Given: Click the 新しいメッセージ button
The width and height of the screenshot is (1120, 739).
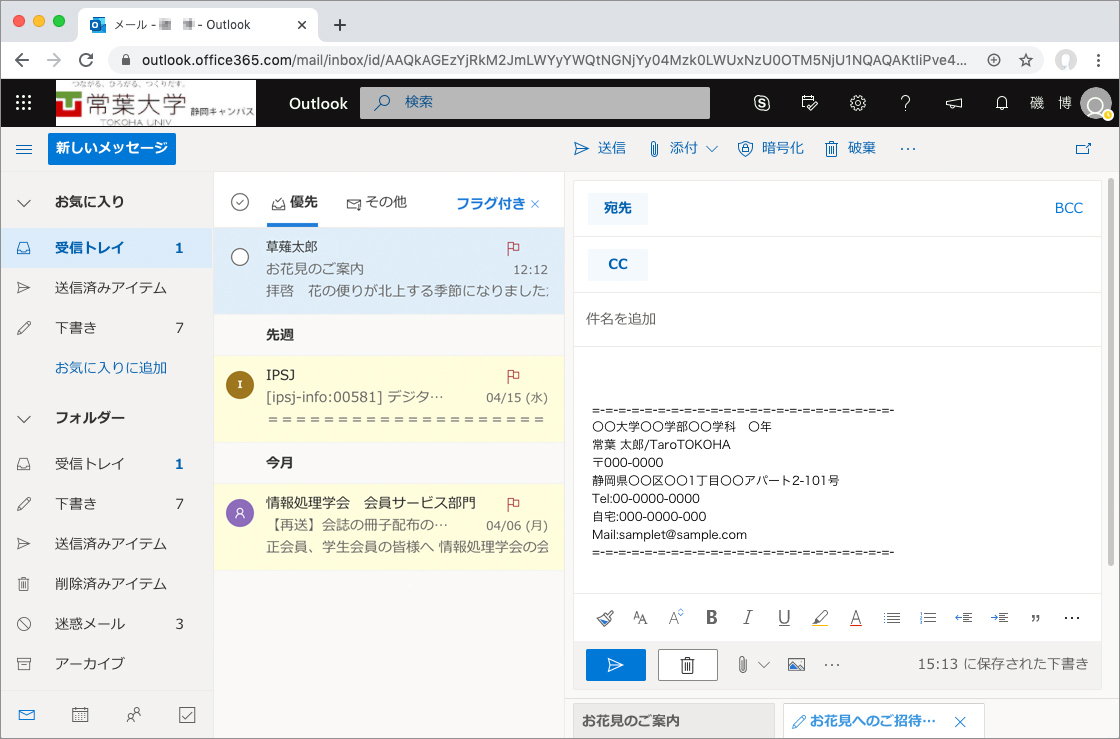Looking at the screenshot, I should click(112, 148).
